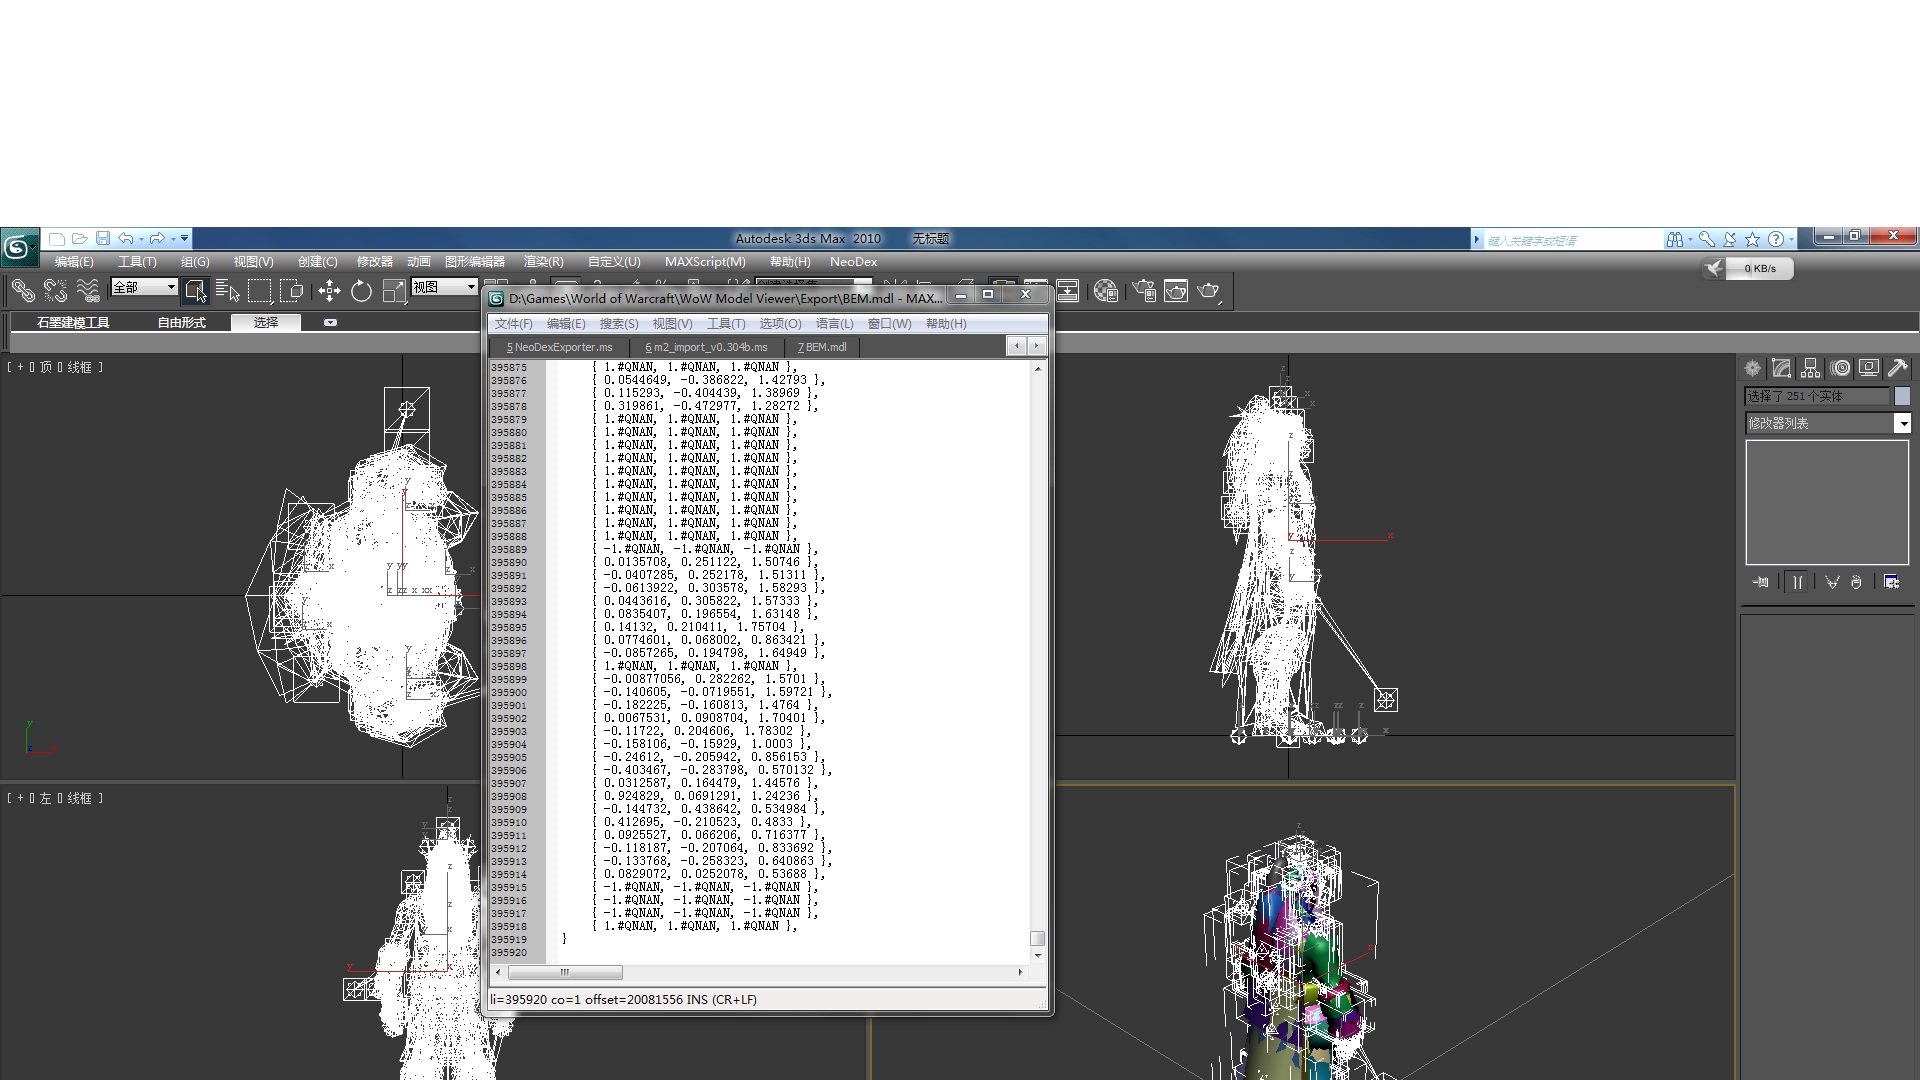
Task: Open the 语言(L) menu in script editor
Action: (835, 324)
